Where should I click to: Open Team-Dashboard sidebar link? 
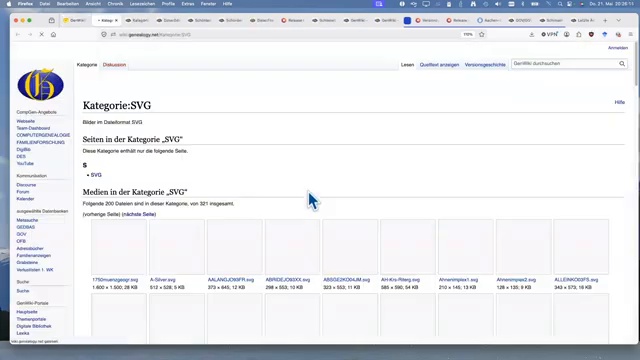(x=33, y=128)
